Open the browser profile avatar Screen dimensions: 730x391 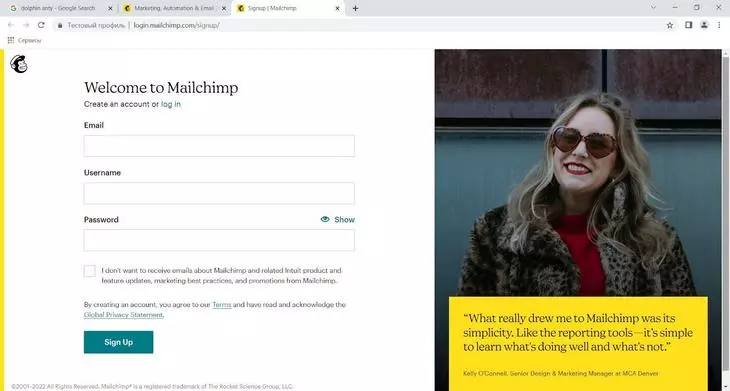(x=704, y=25)
